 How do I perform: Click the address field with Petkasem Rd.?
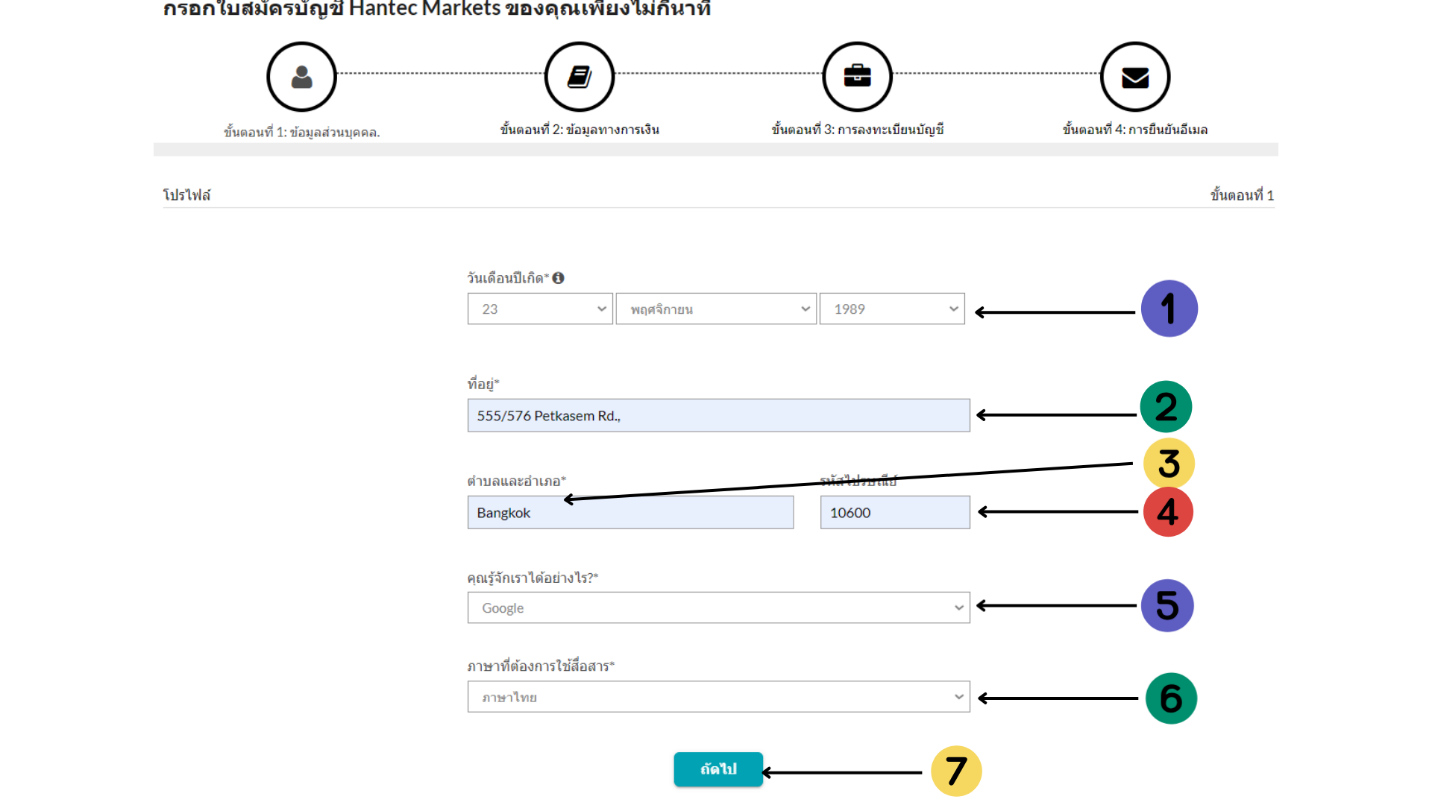coord(718,415)
